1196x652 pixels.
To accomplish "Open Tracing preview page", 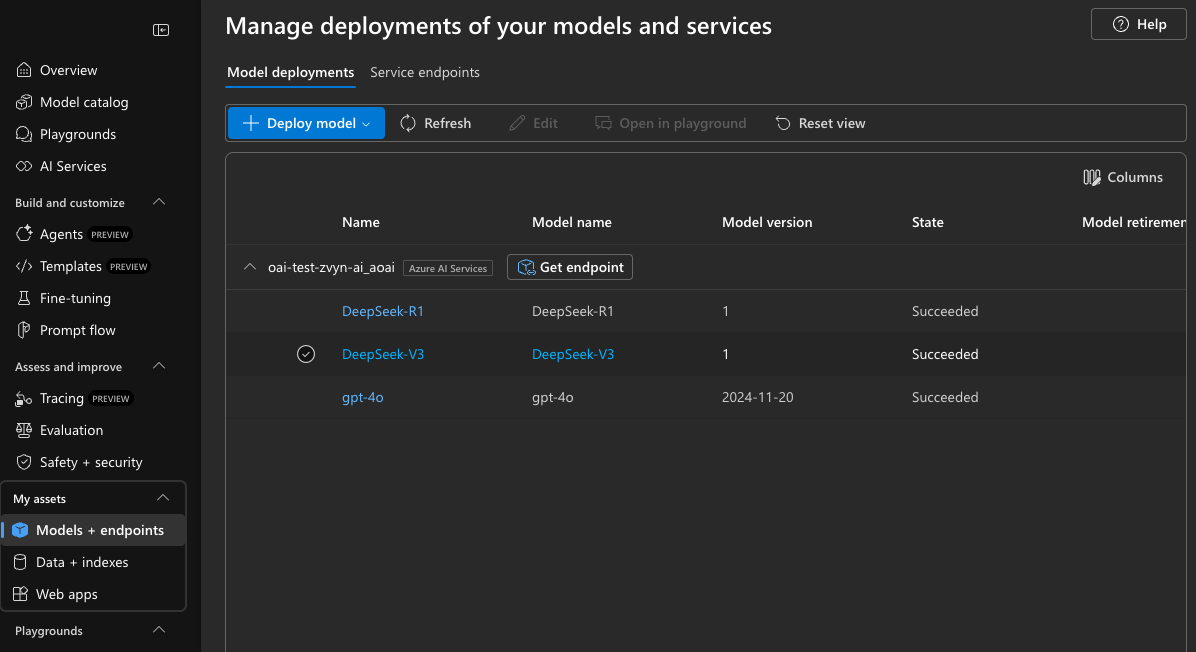I will (74, 398).
